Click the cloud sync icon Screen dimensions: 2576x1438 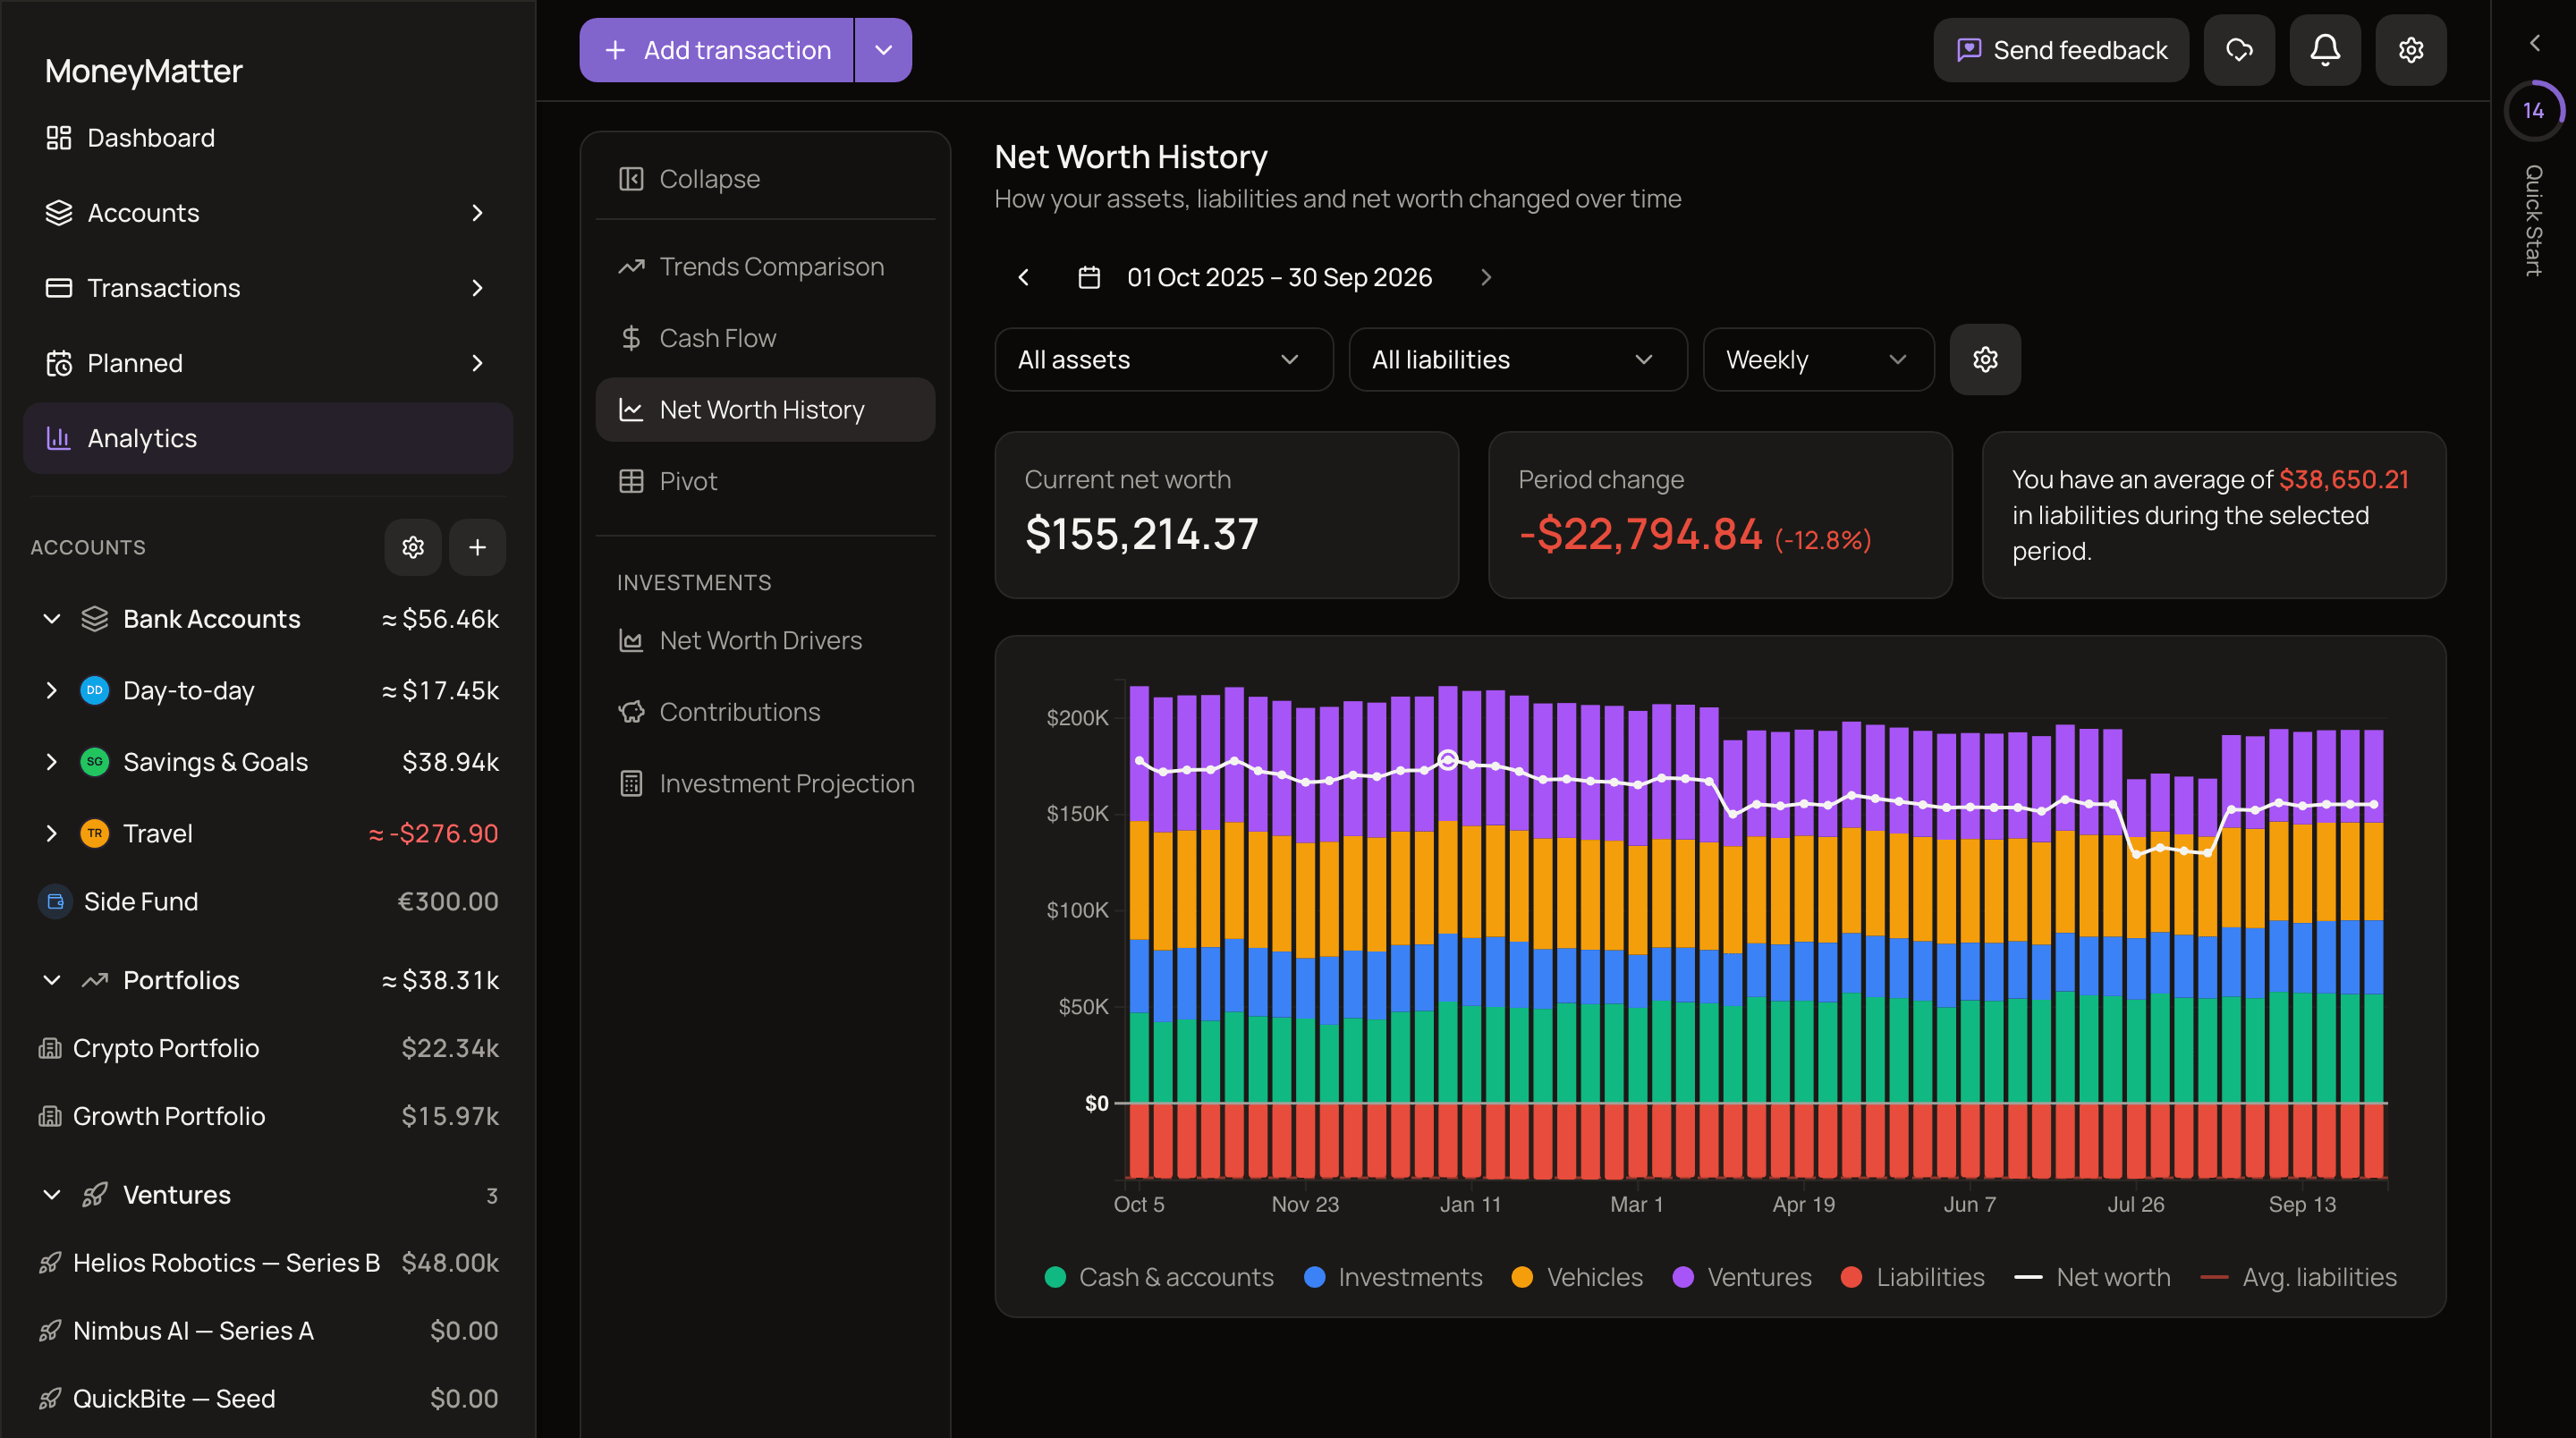[x=2239, y=50]
